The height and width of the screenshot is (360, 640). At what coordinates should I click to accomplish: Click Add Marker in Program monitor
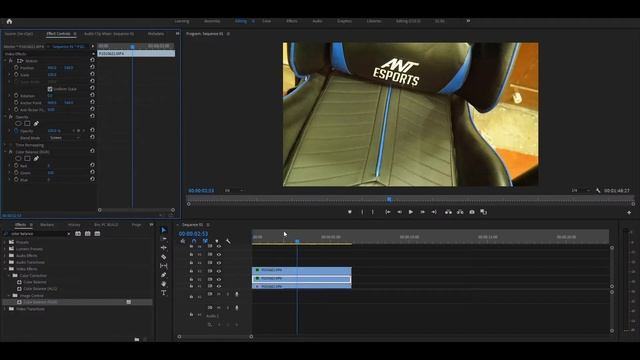(x=350, y=212)
